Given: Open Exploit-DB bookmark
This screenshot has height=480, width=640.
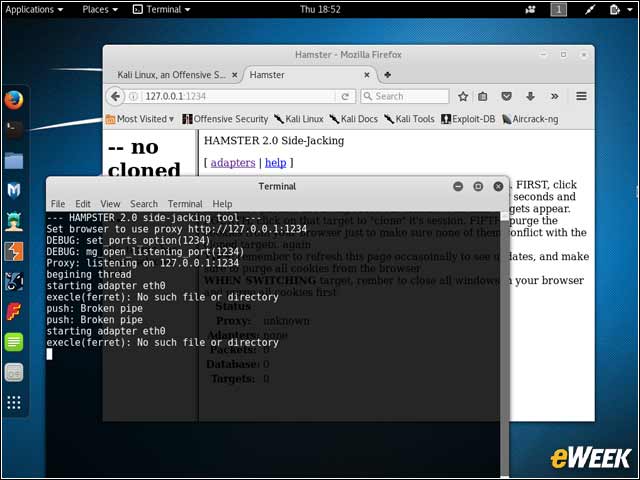Looking at the screenshot, I should click(468, 119).
